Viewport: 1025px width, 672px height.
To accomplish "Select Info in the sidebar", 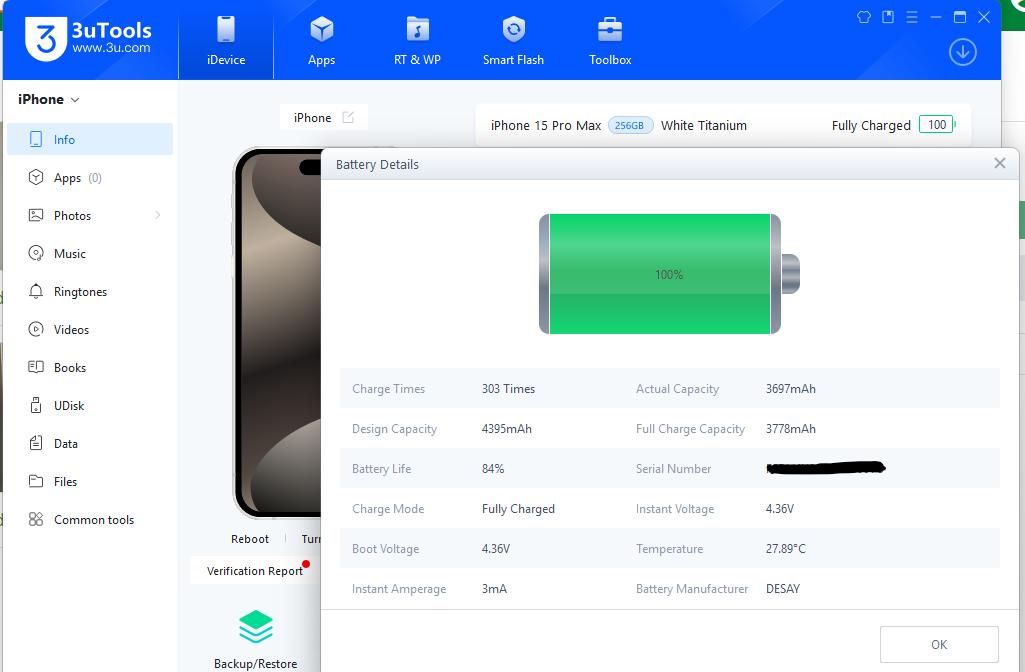I will [90, 139].
